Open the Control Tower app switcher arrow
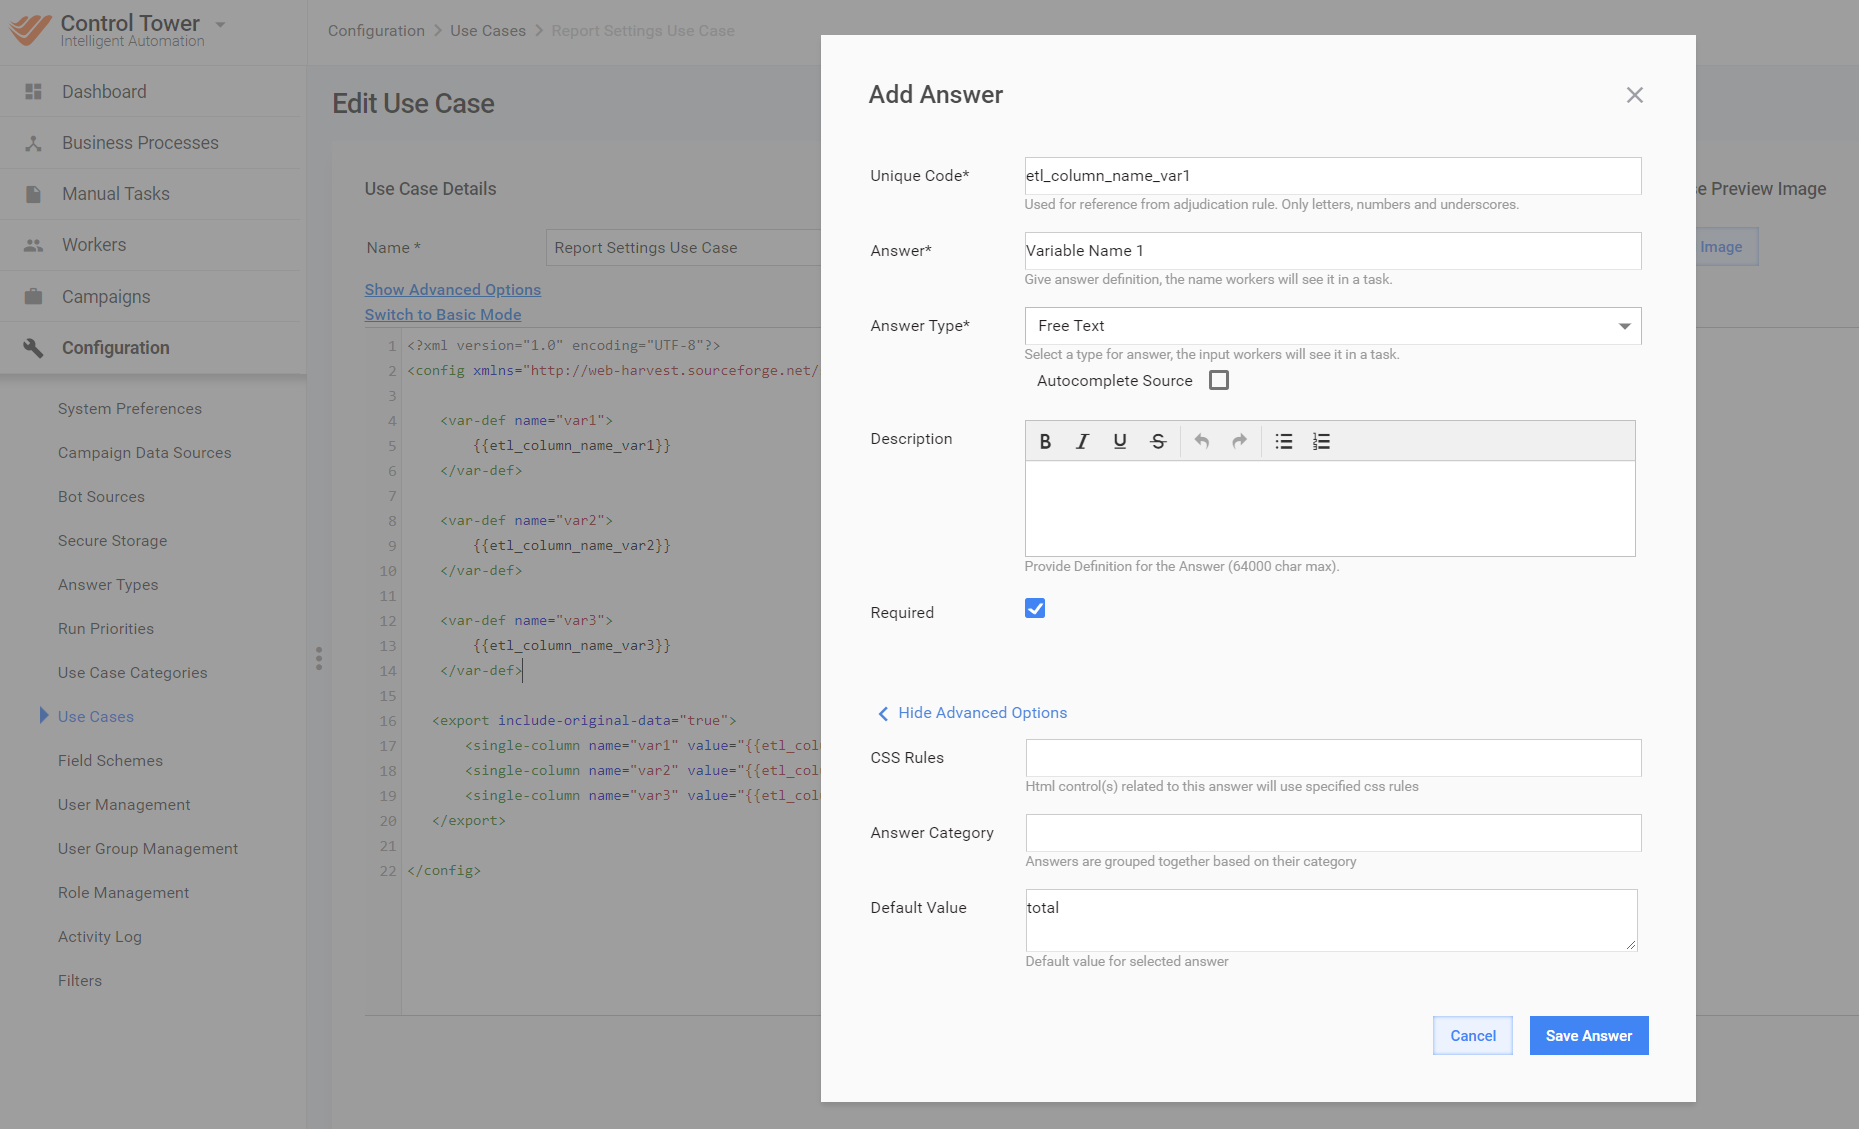The width and height of the screenshot is (1859, 1129). coord(220,24)
